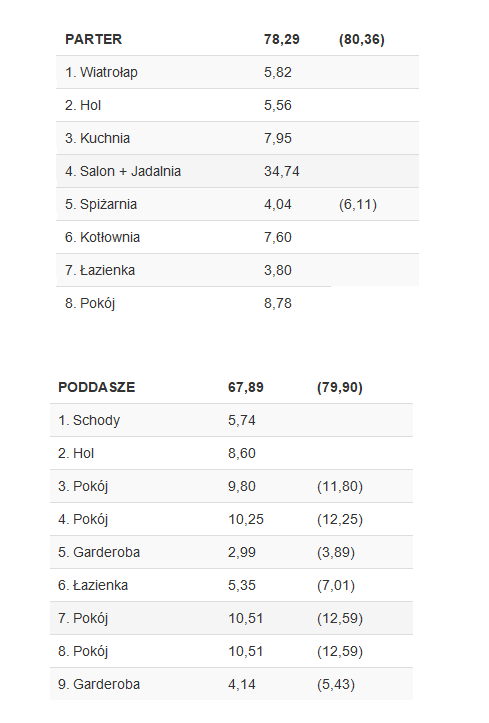
Task: Select the 7. Łazienka row in PARTER
Action: coord(237,270)
